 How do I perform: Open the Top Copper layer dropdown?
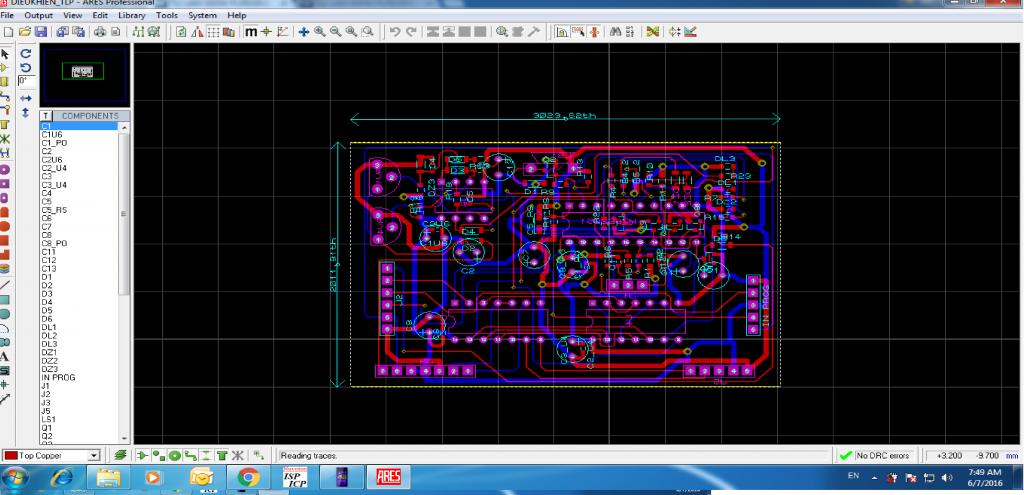pos(95,456)
